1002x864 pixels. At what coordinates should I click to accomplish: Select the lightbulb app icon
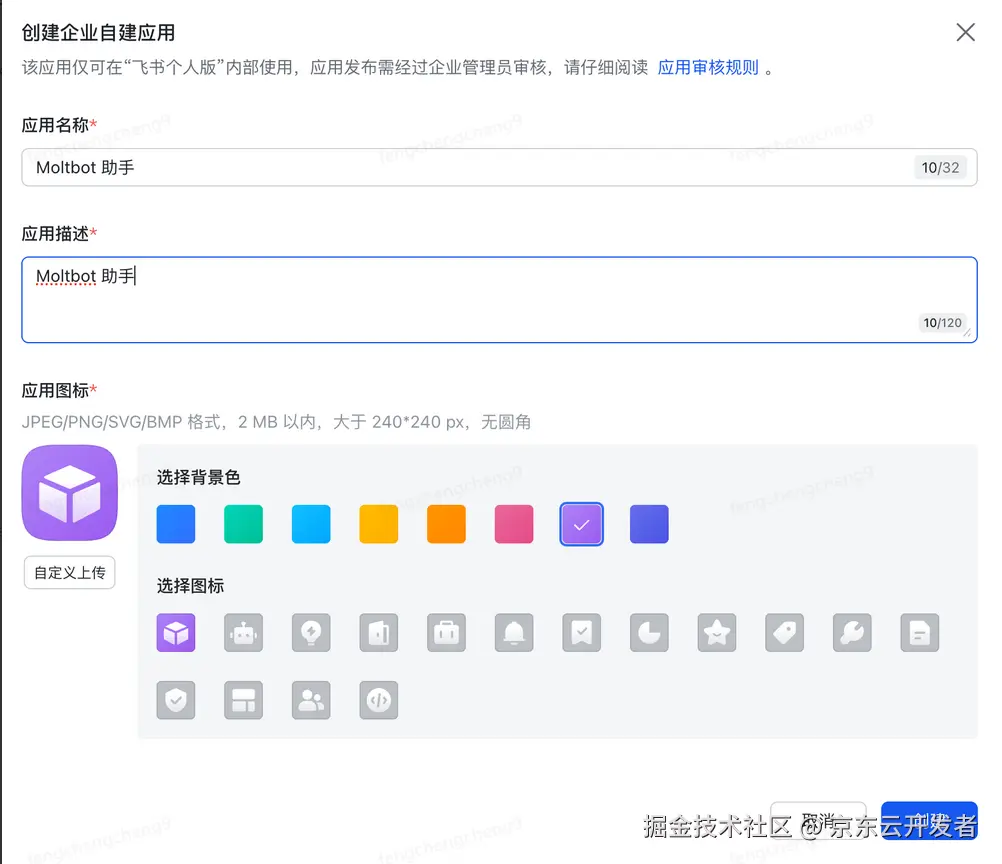click(x=311, y=632)
